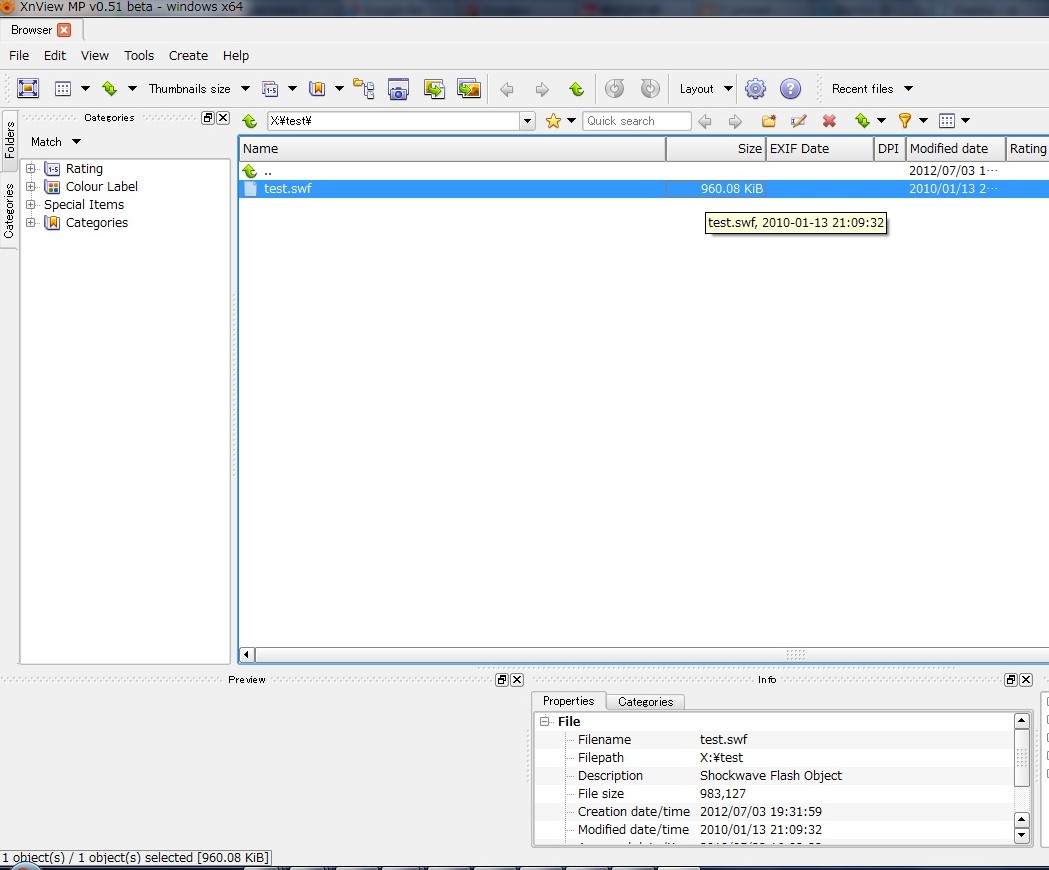Click the rename pencil icon

pos(798,121)
